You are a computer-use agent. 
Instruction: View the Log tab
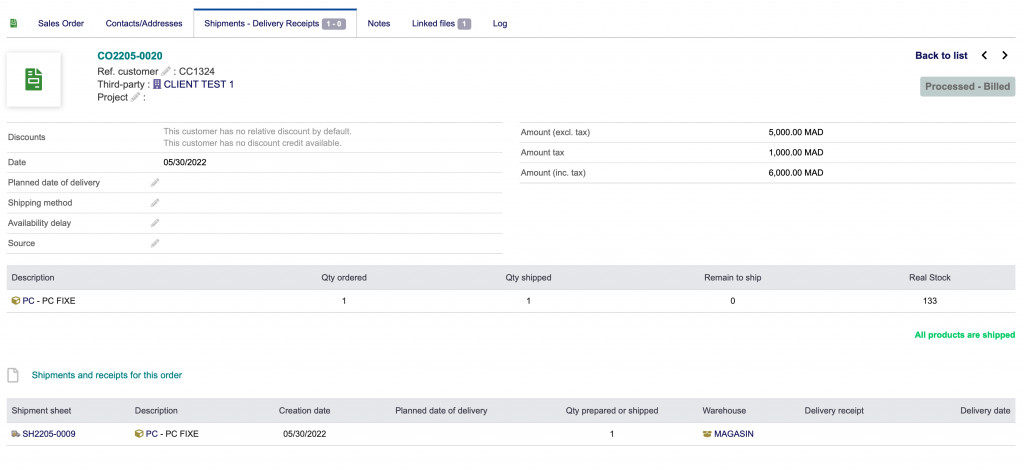pyautogui.click(x=500, y=23)
